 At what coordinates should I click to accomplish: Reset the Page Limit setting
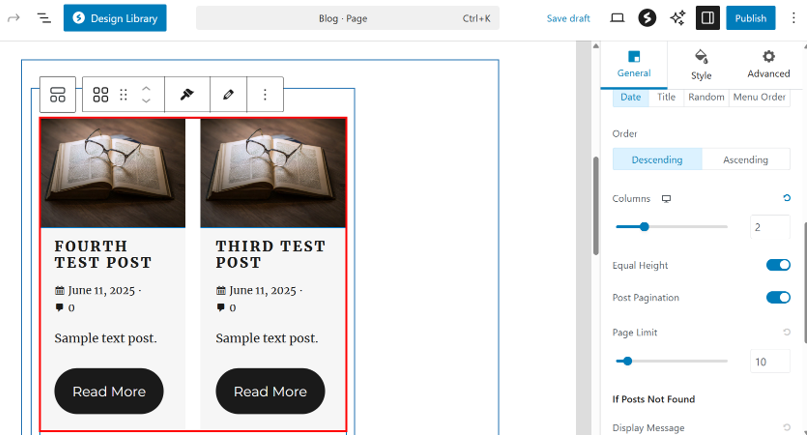click(786, 332)
